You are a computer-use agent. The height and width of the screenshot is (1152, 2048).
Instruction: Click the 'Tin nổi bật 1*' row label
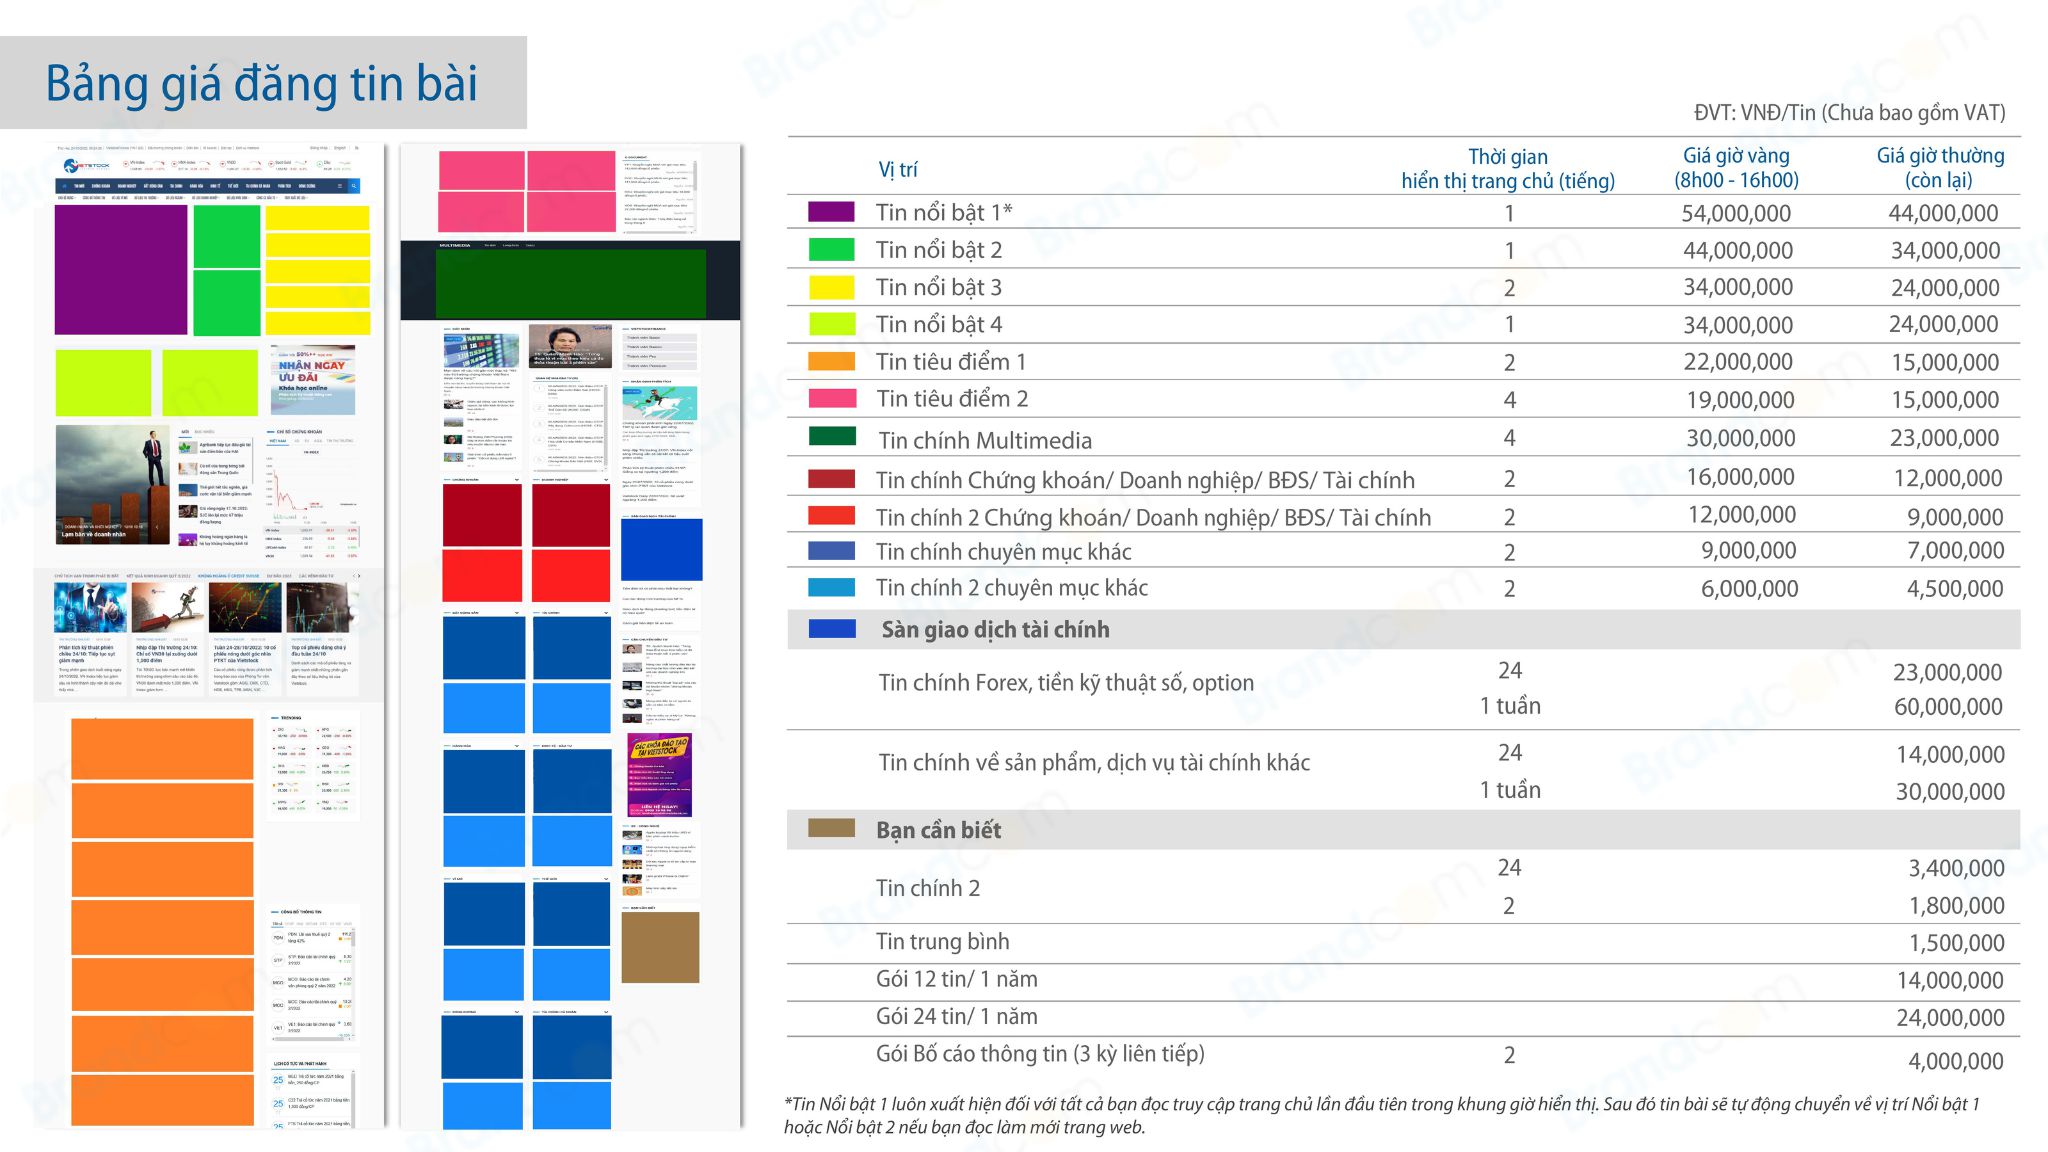click(944, 212)
